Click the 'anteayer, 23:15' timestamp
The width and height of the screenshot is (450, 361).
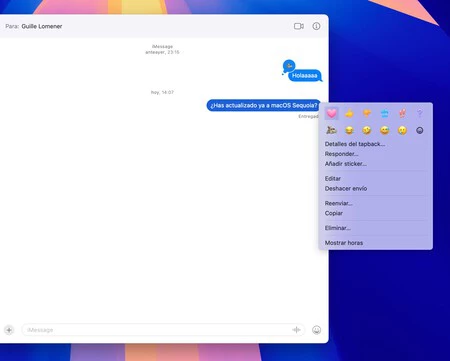coord(162,52)
